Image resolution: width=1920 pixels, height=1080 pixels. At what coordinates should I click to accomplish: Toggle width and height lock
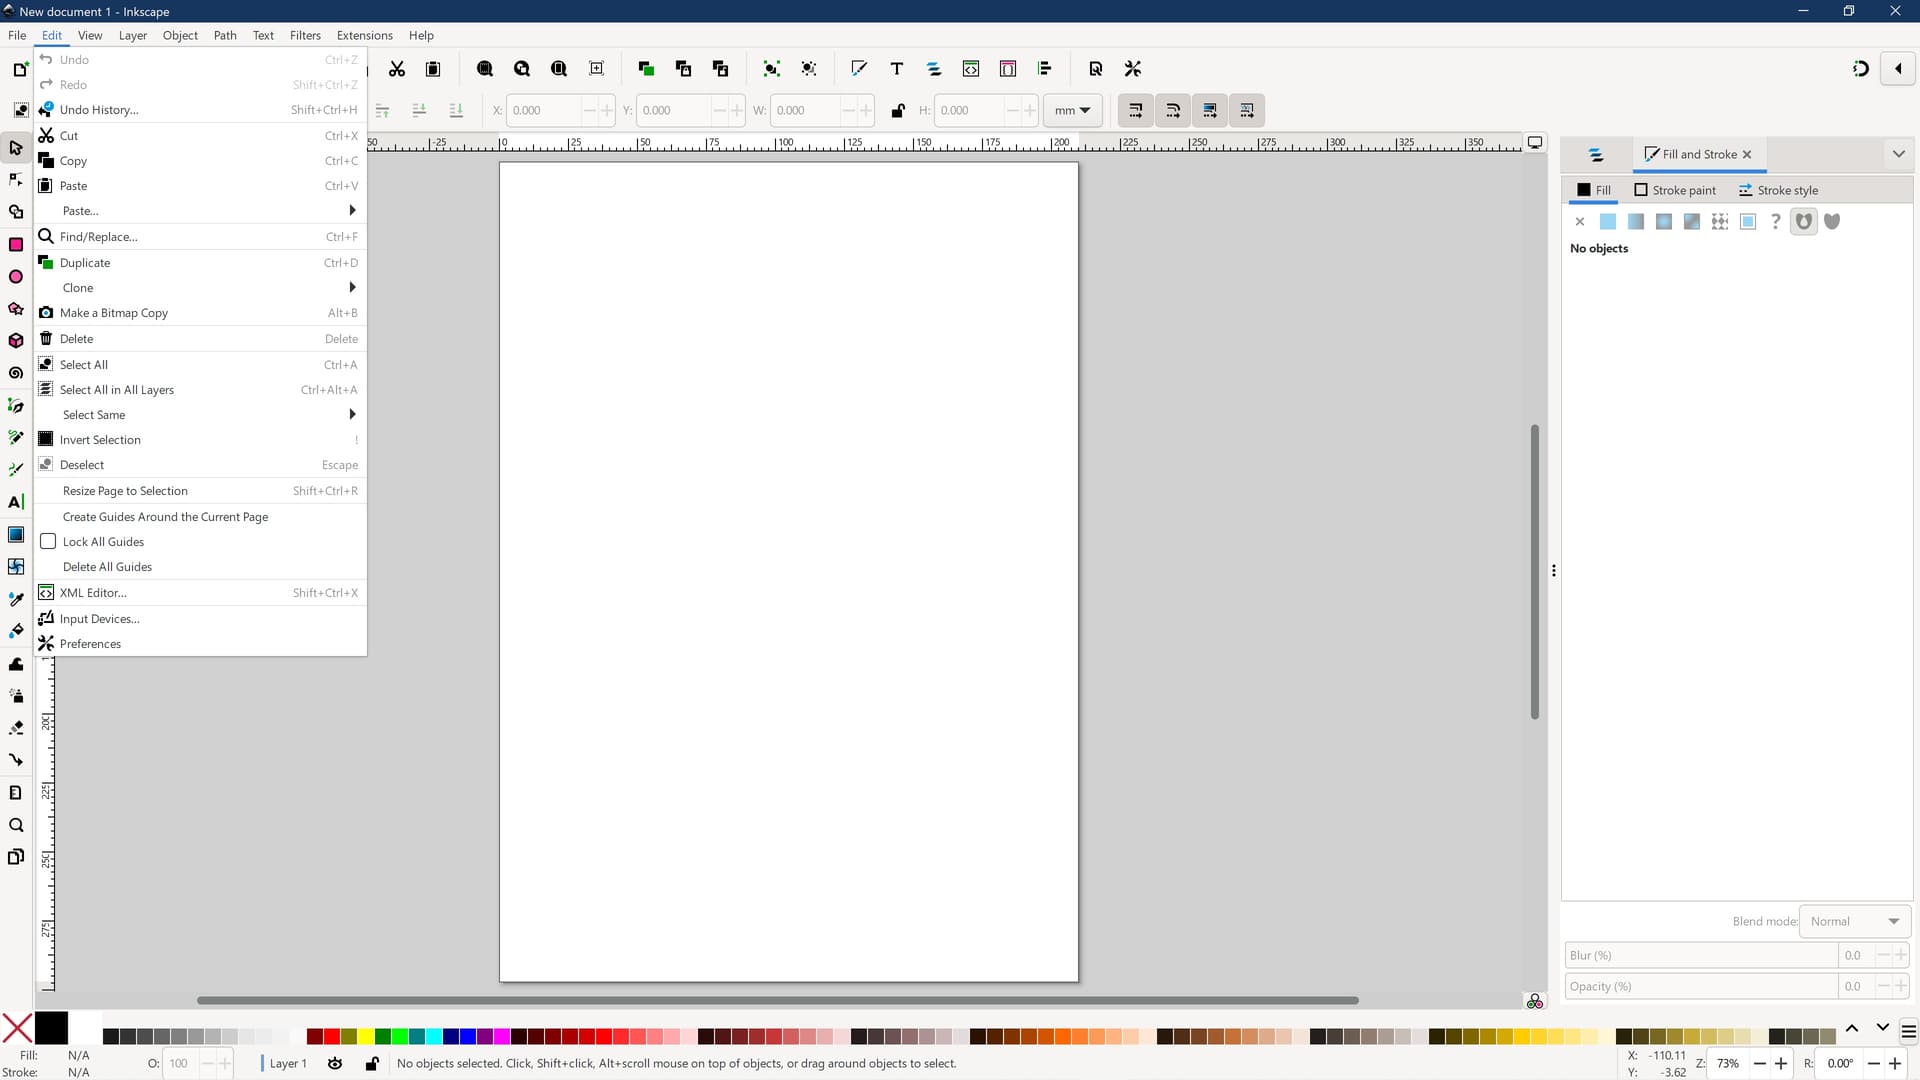coord(898,111)
